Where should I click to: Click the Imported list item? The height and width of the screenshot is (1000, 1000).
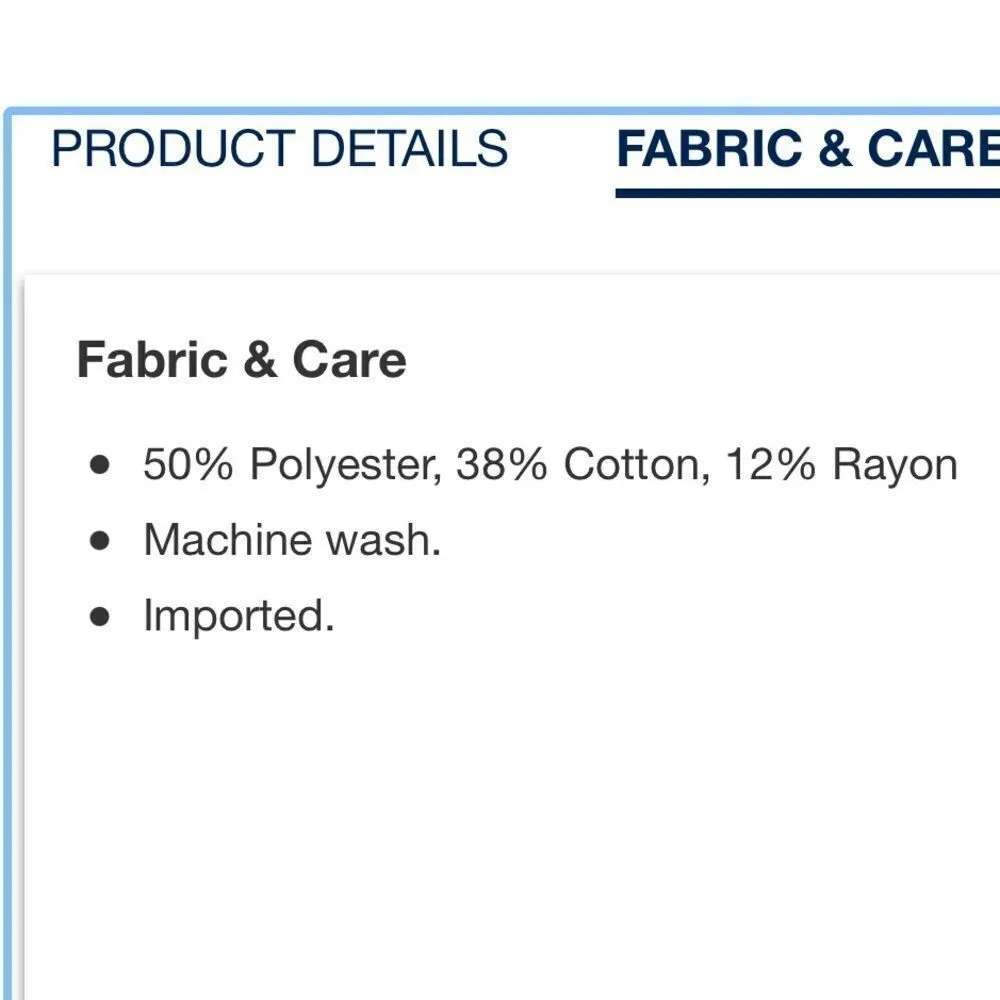click(x=238, y=616)
